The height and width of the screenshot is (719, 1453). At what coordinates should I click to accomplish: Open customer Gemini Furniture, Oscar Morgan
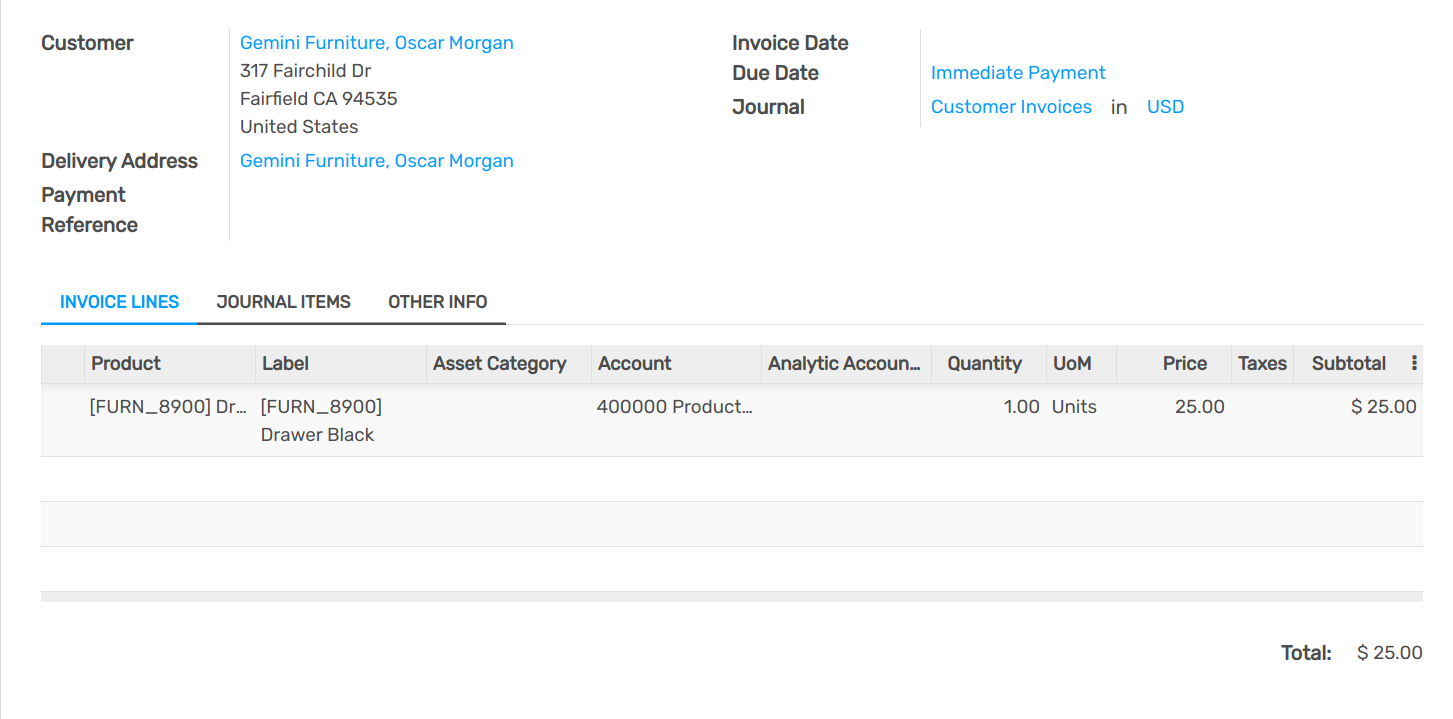point(376,42)
